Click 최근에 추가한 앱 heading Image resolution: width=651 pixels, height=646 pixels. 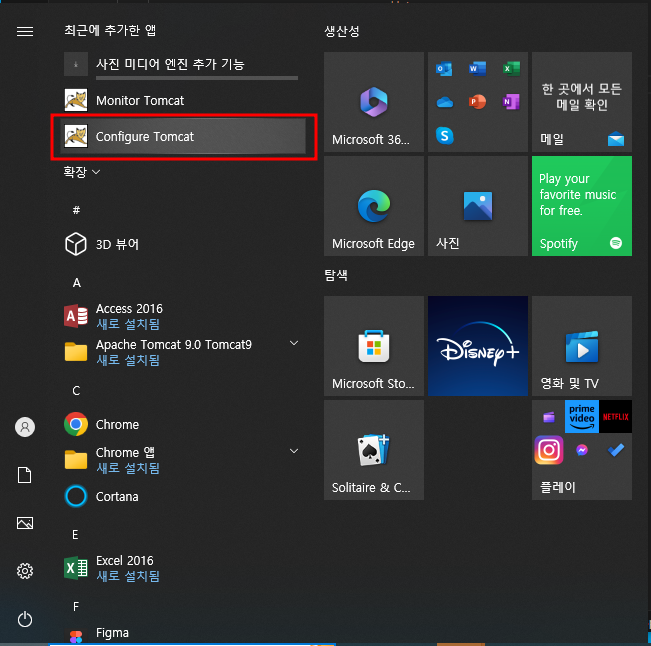[x=110, y=30]
